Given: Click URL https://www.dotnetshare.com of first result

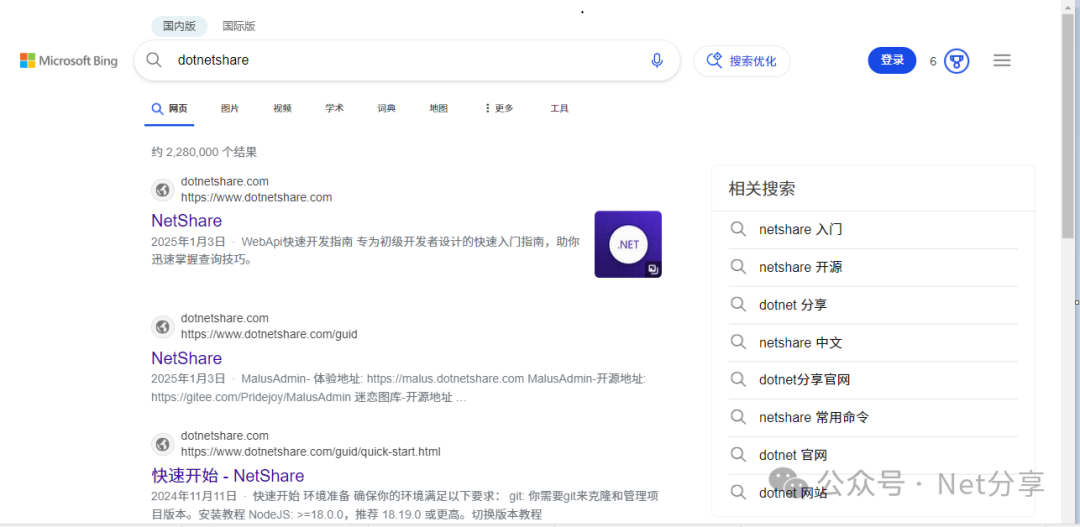Looking at the screenshot, I should tap(256, 198).
